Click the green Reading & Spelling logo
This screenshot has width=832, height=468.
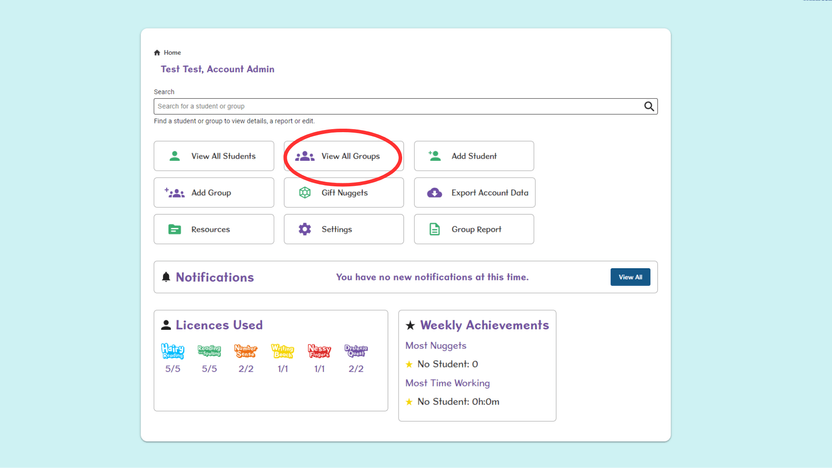click(209, 351)
